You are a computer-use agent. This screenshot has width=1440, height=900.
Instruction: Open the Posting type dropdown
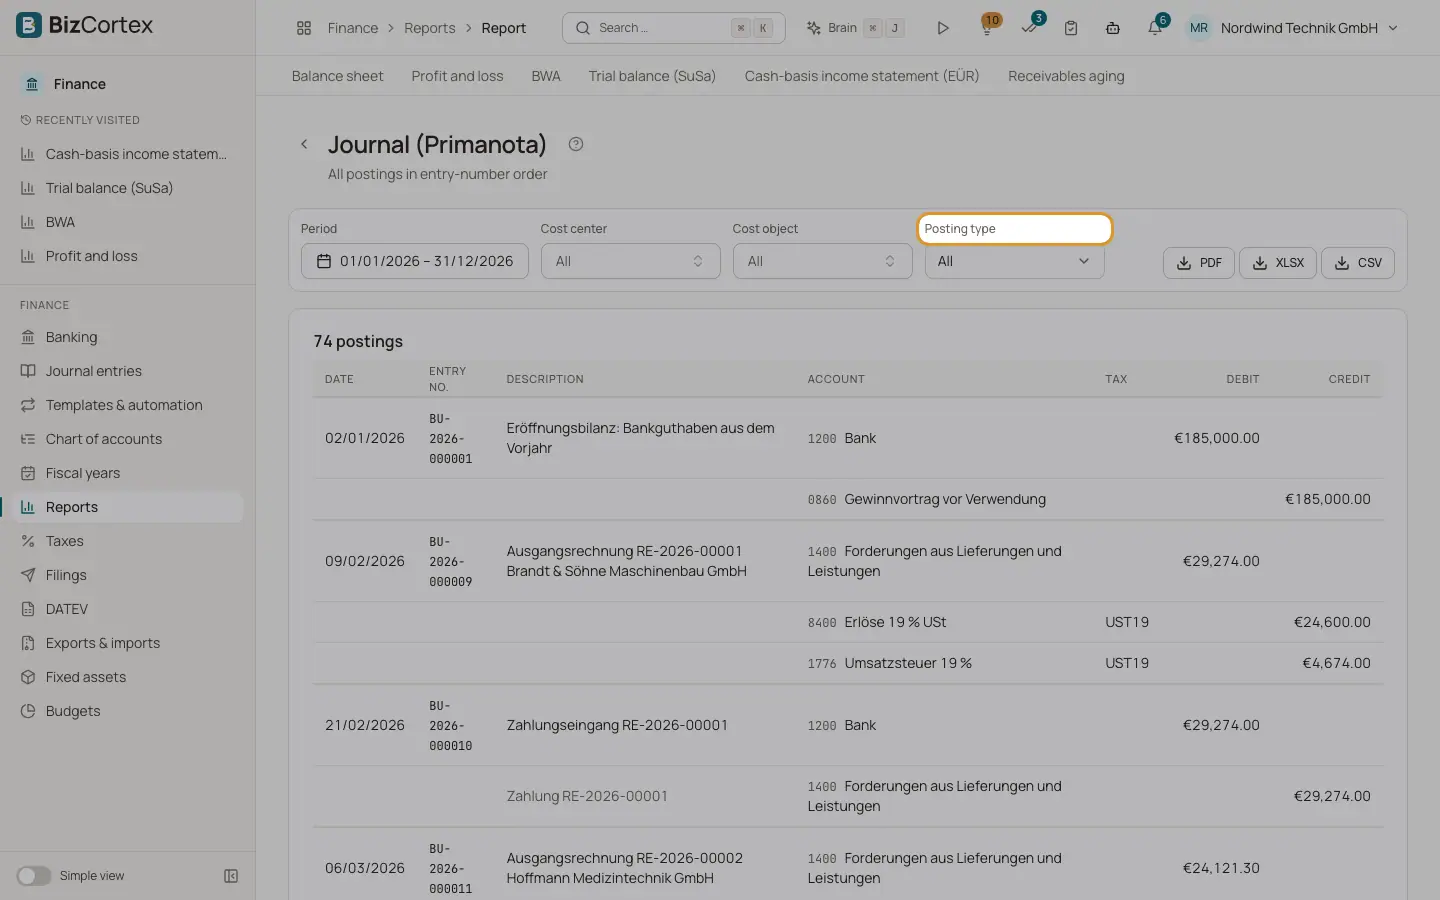(x=1014, y=261)
